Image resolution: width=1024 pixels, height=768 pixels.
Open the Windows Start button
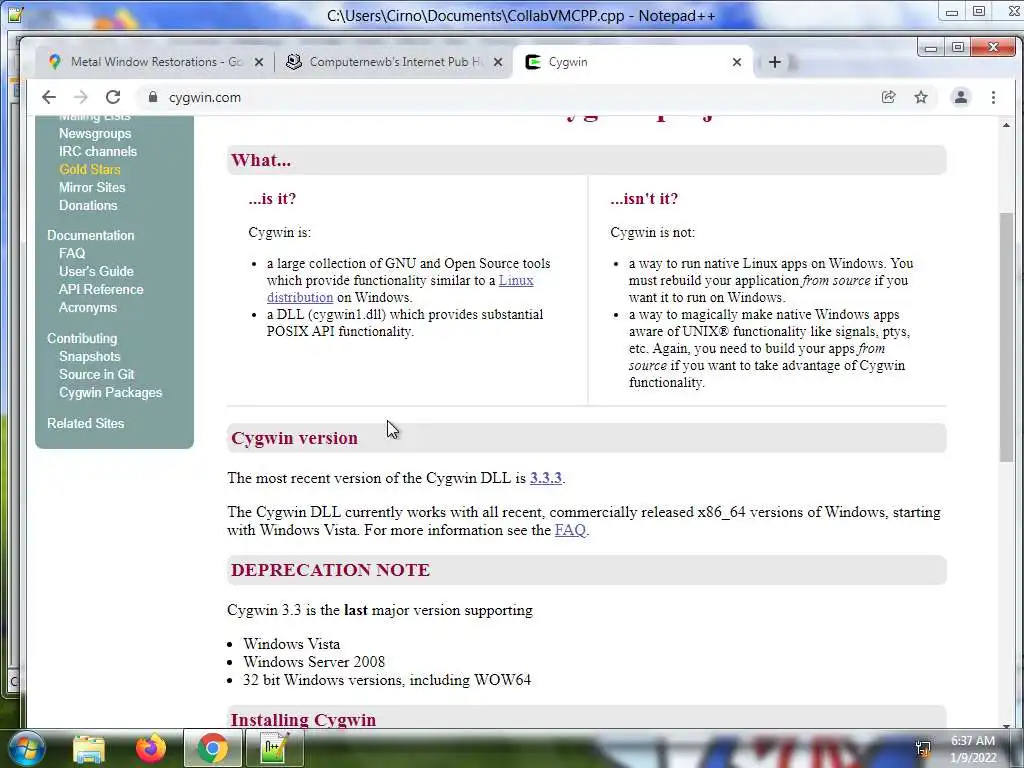point(25,748)
